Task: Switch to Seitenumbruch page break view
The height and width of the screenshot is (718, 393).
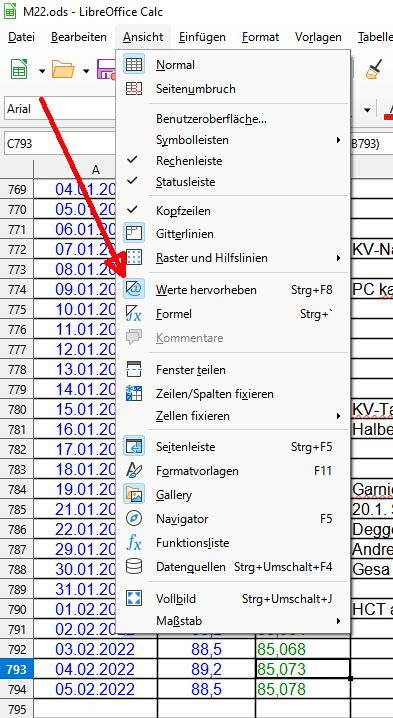Action: [134, 88]
